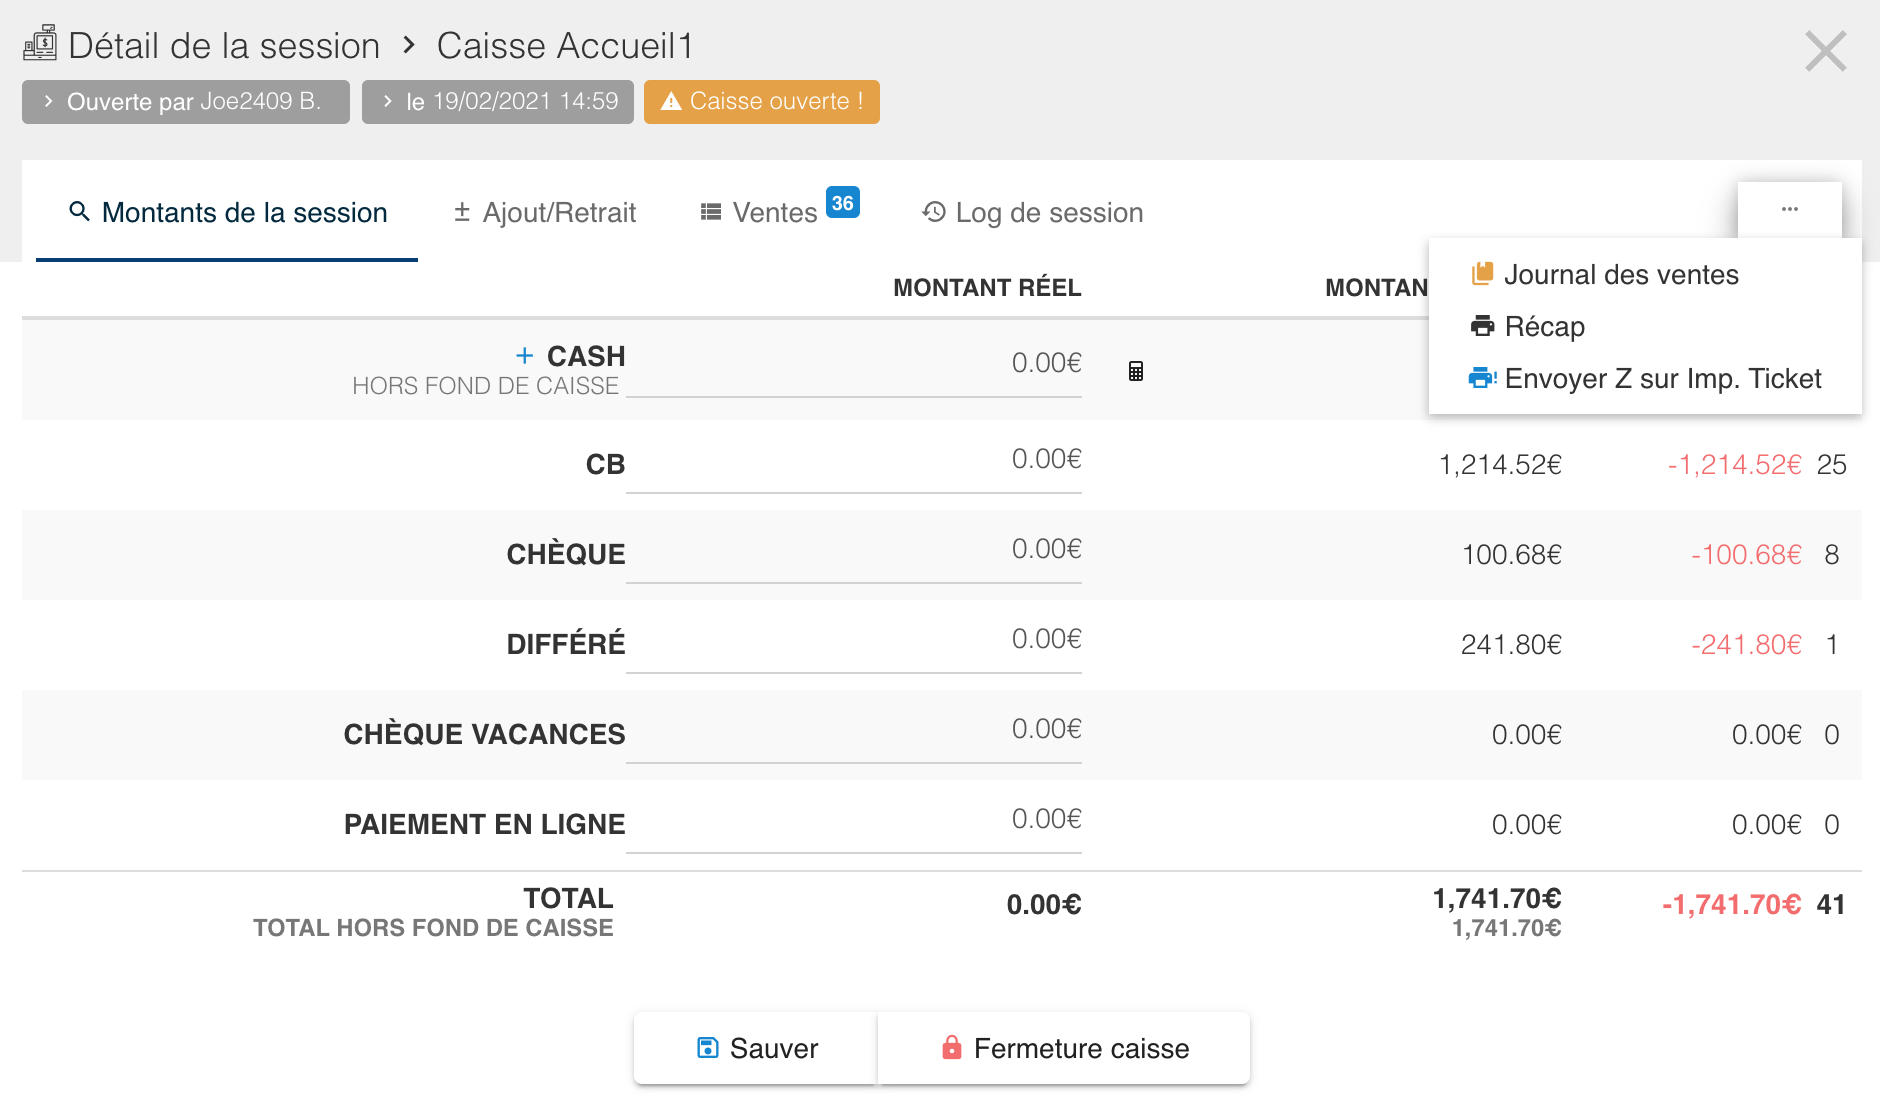This screenshot has width=1880, height=1118.
Task: Select the Montants de la session tab
Action: coord(227,212)
